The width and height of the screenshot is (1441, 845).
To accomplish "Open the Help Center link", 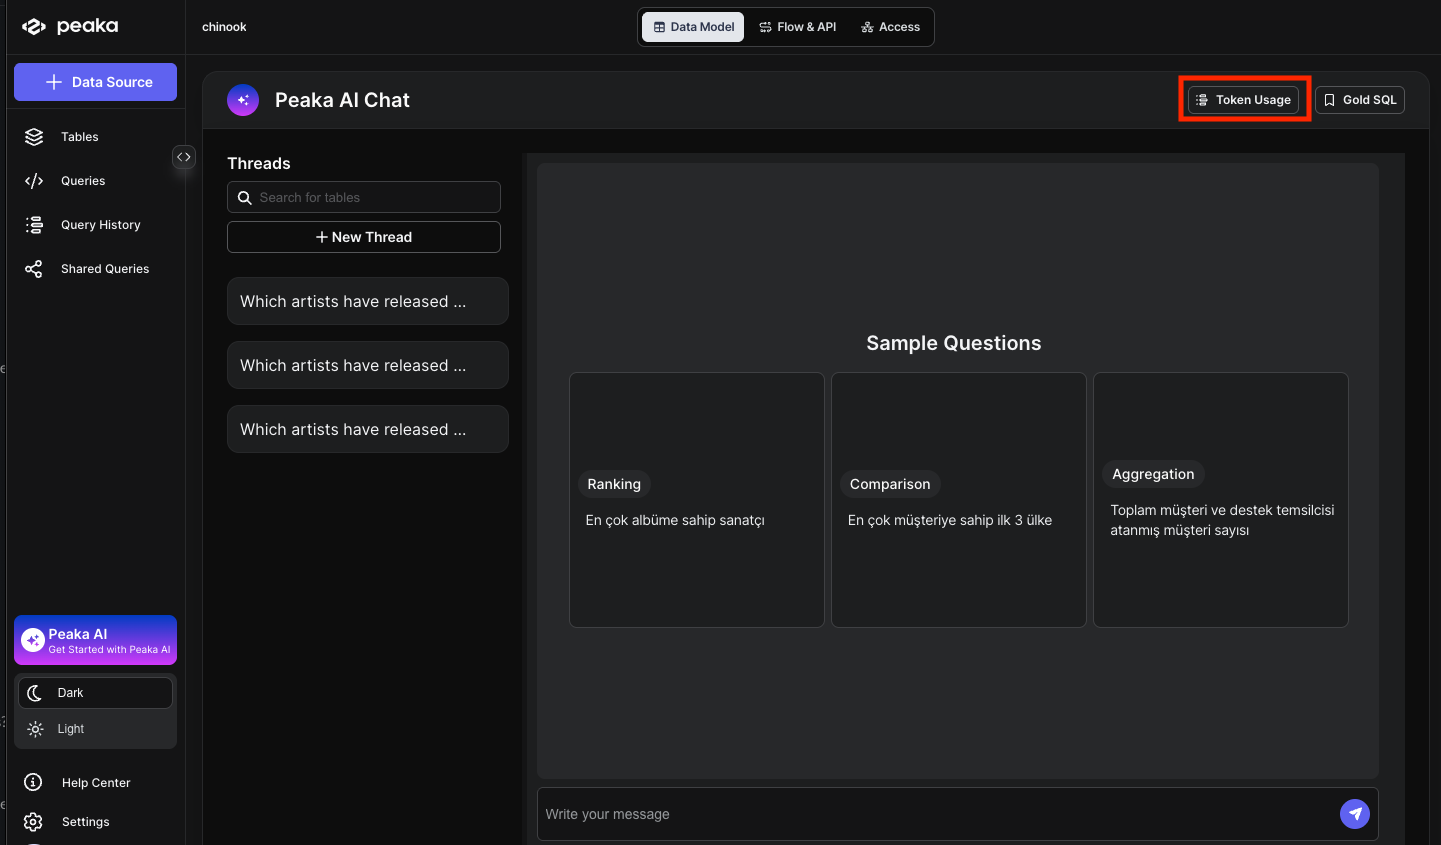I will (x=95, y=782).
